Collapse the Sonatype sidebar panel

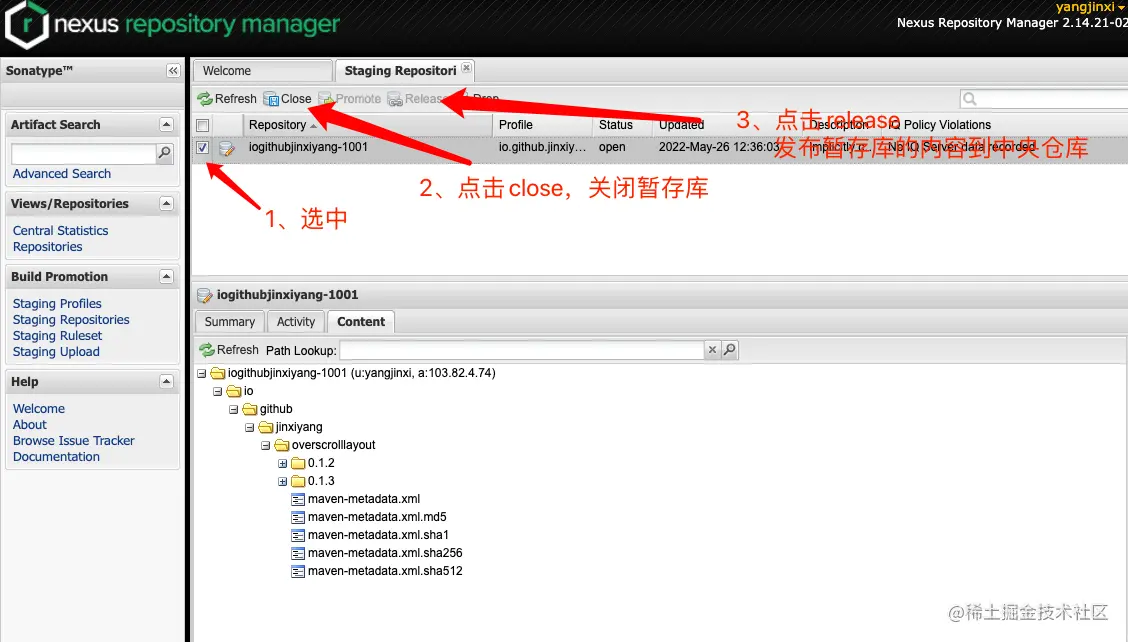[x=173, y=71]
